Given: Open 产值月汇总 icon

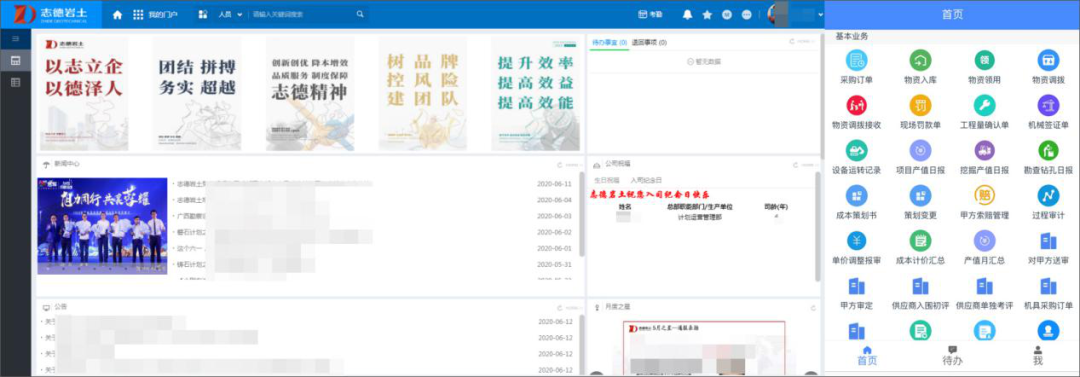Looking at the screenshot, I should pos(984,241).
